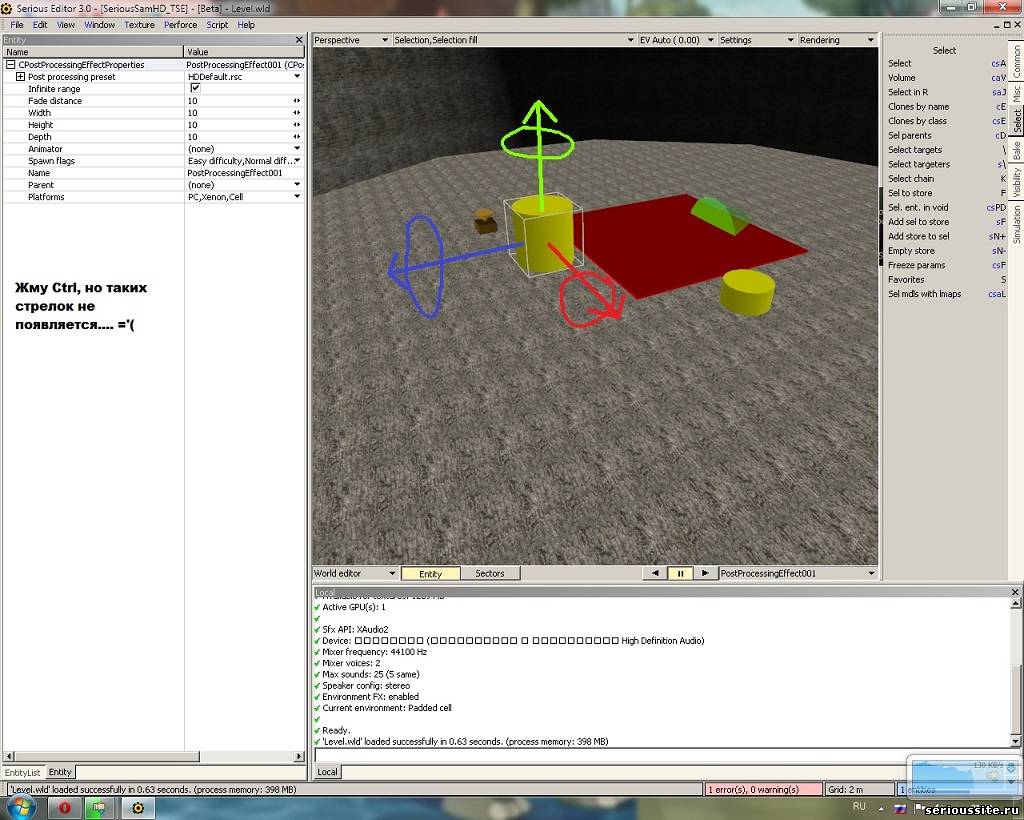
Task: Open the Platforms dropdown
Action: coord(296,197)
